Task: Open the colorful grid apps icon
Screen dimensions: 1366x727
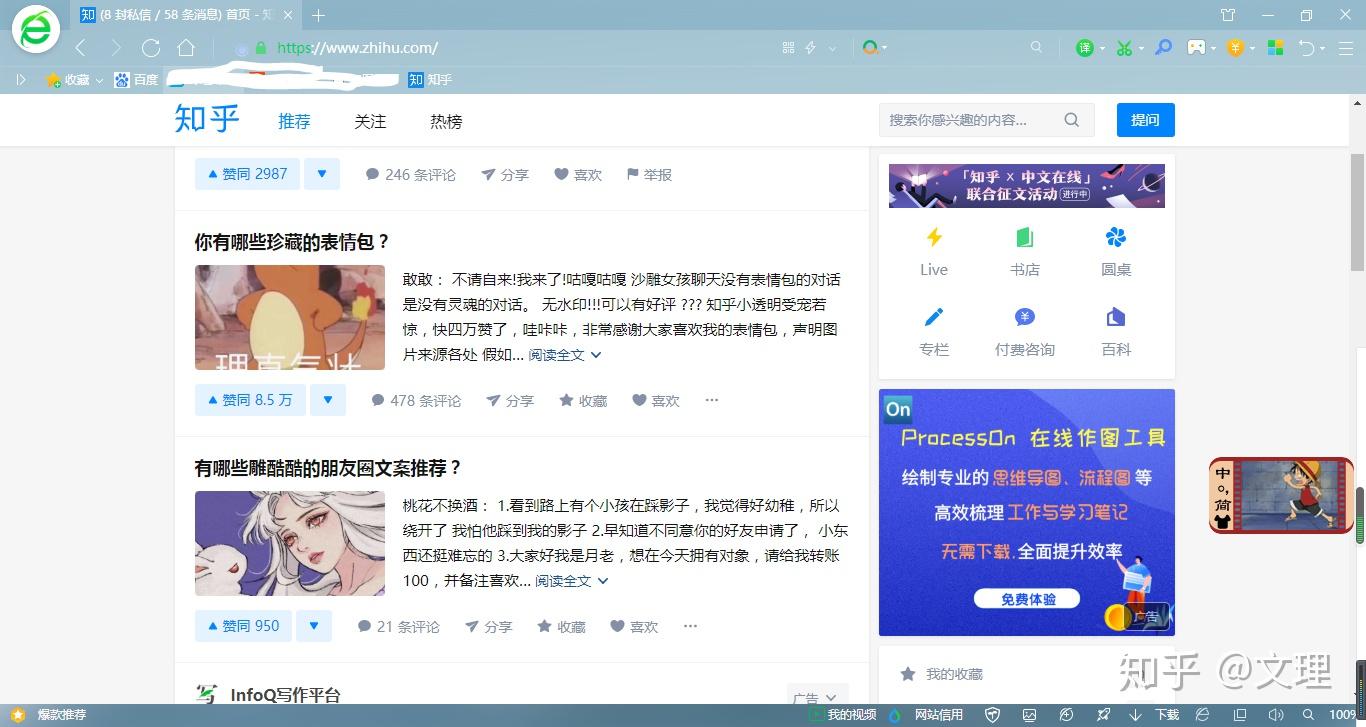Action: 1275,48
